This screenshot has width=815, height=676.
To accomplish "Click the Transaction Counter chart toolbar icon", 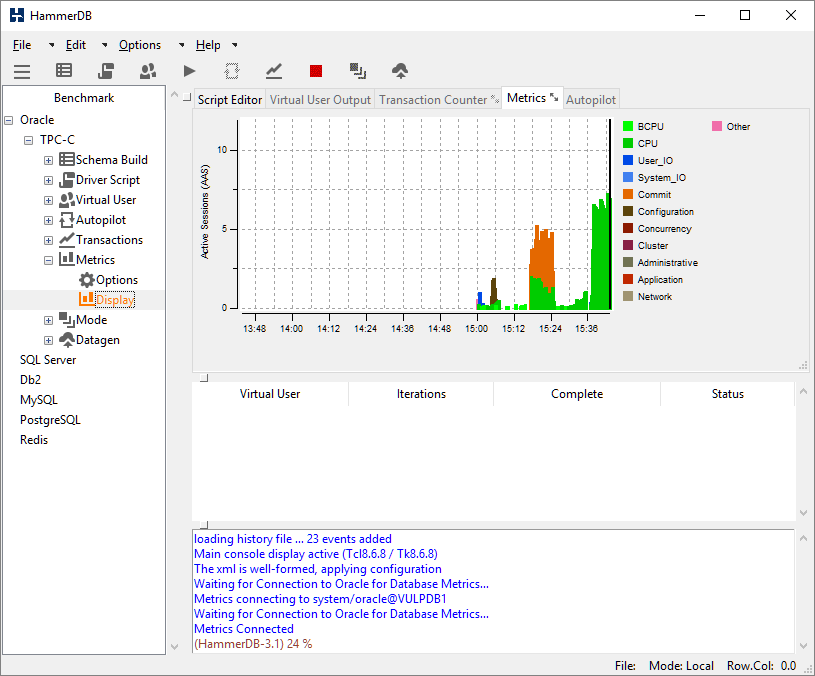I will tap(274, 71).
